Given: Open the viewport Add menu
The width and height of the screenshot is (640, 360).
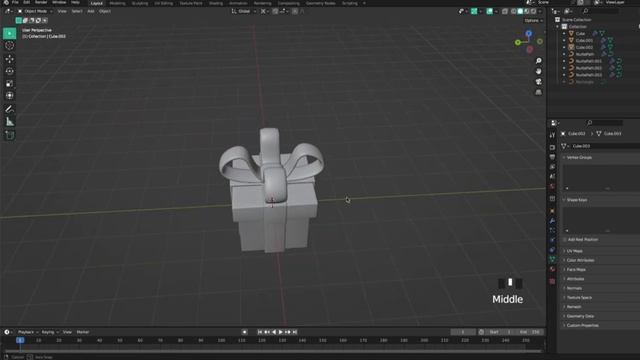Looking at the screenshot, I should [x=91, y=11].
